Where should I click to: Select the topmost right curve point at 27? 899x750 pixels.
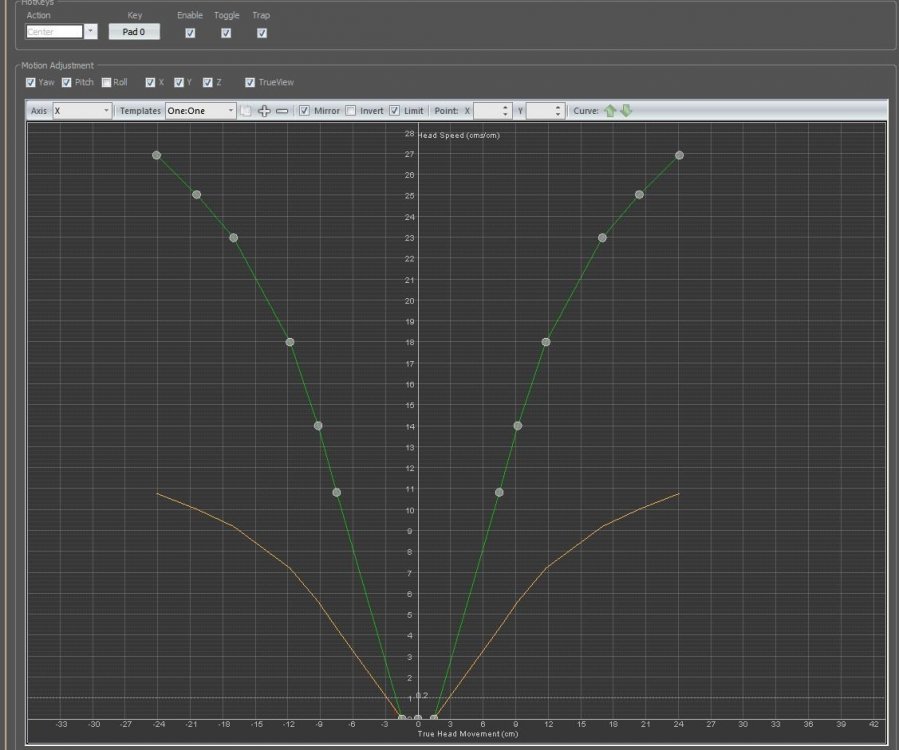click(x=679, y=155)
